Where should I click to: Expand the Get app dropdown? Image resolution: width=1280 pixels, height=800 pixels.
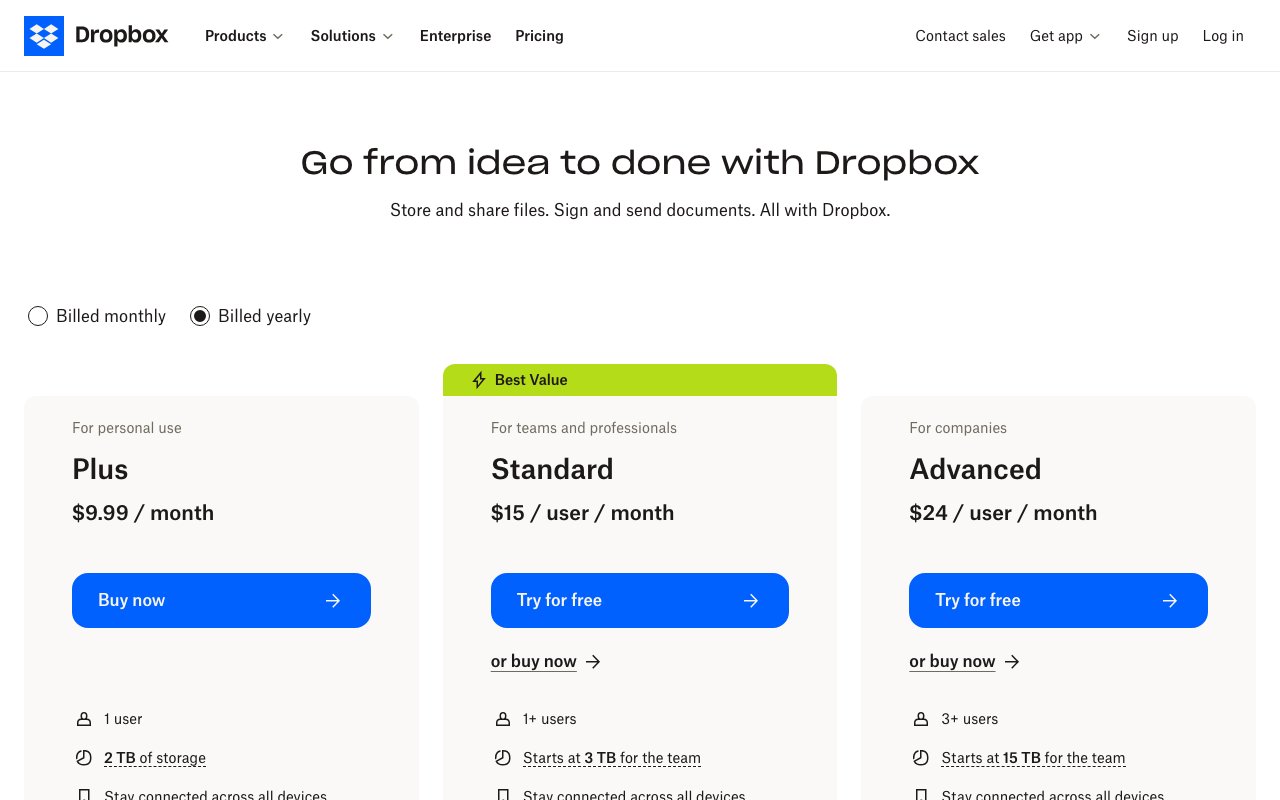(1065, 36)
